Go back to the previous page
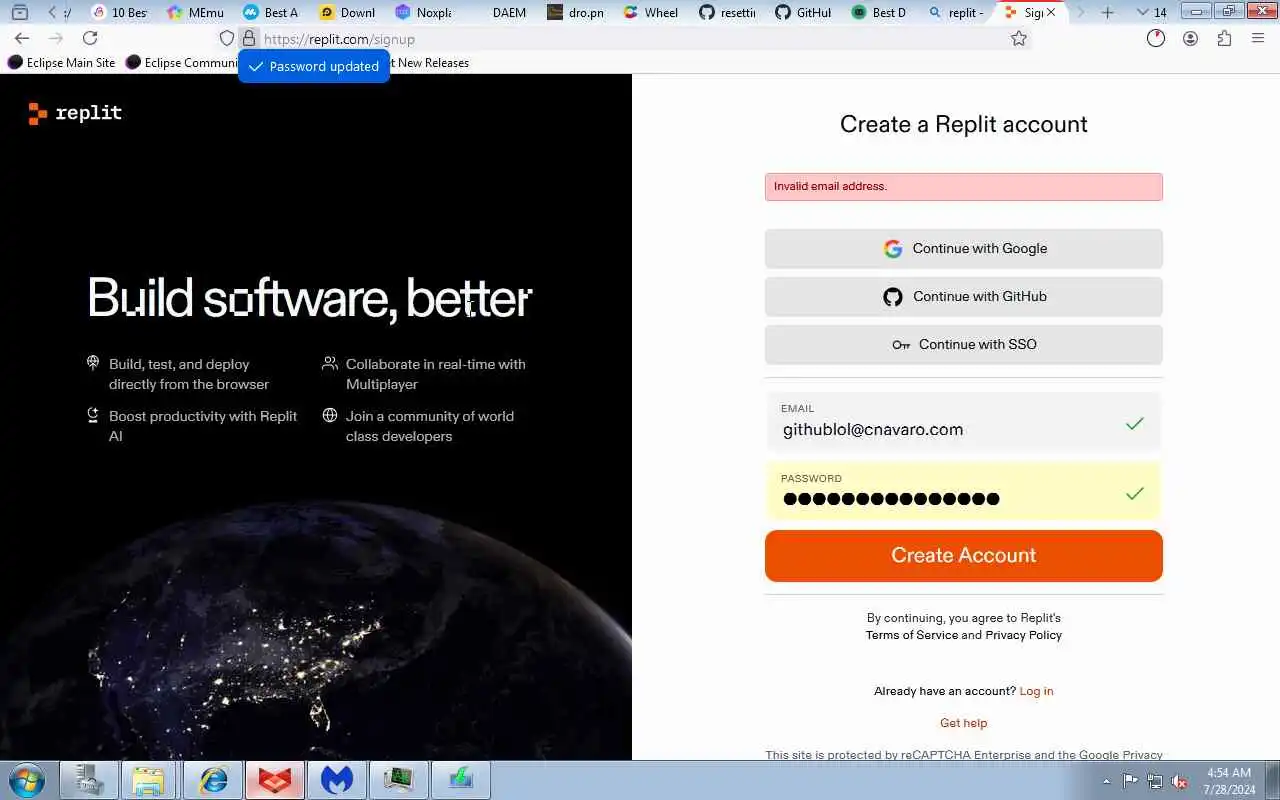Screen dimensions: 1280x800 (x=22, y=38)
